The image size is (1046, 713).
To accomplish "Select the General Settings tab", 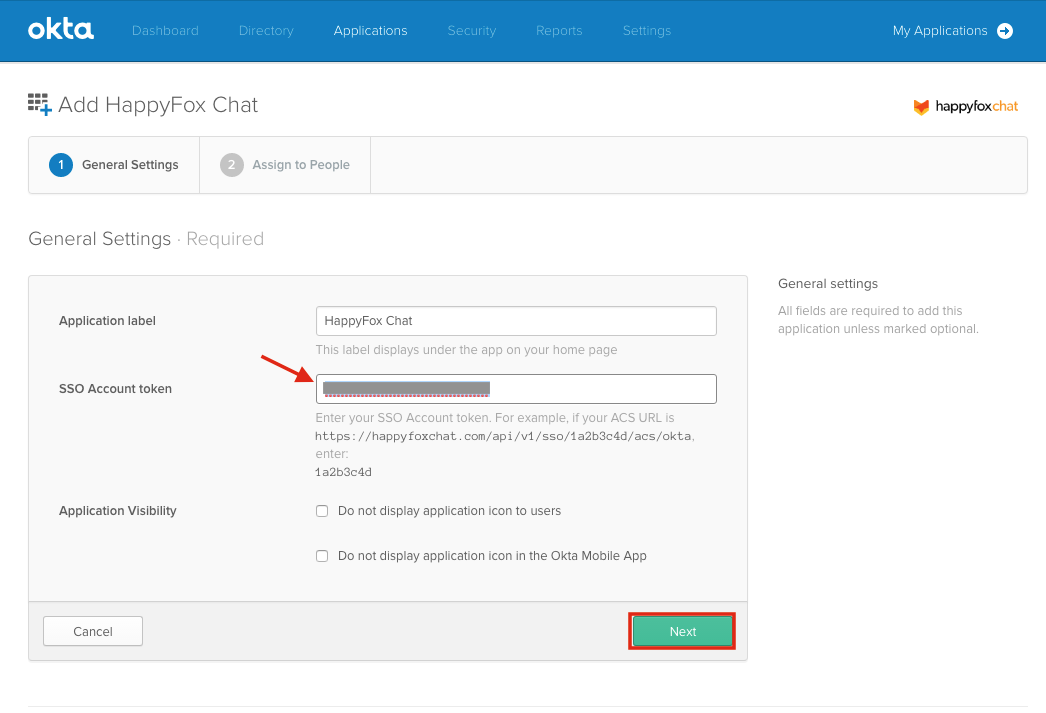I will [x=113, y=164].
